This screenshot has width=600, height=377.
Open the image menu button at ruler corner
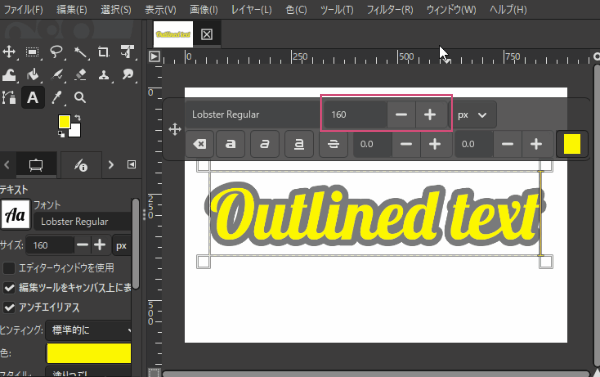(154, 57)
